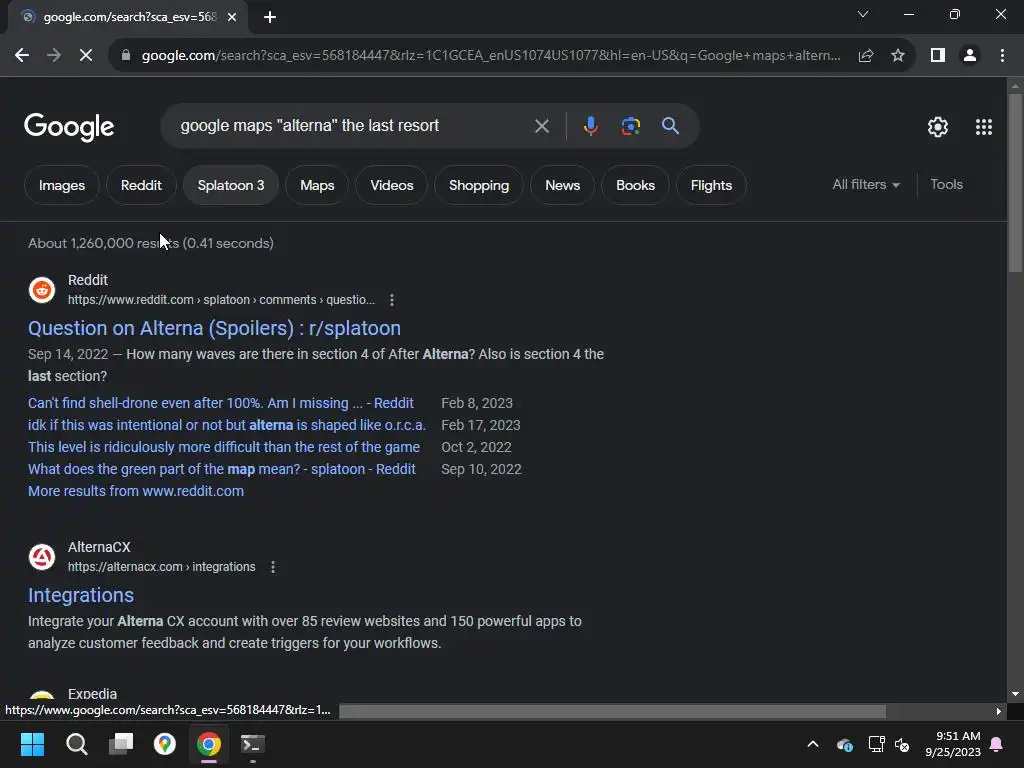
Task: Open the clock showing 9:51 AM
Action: (x=953, y=744)
